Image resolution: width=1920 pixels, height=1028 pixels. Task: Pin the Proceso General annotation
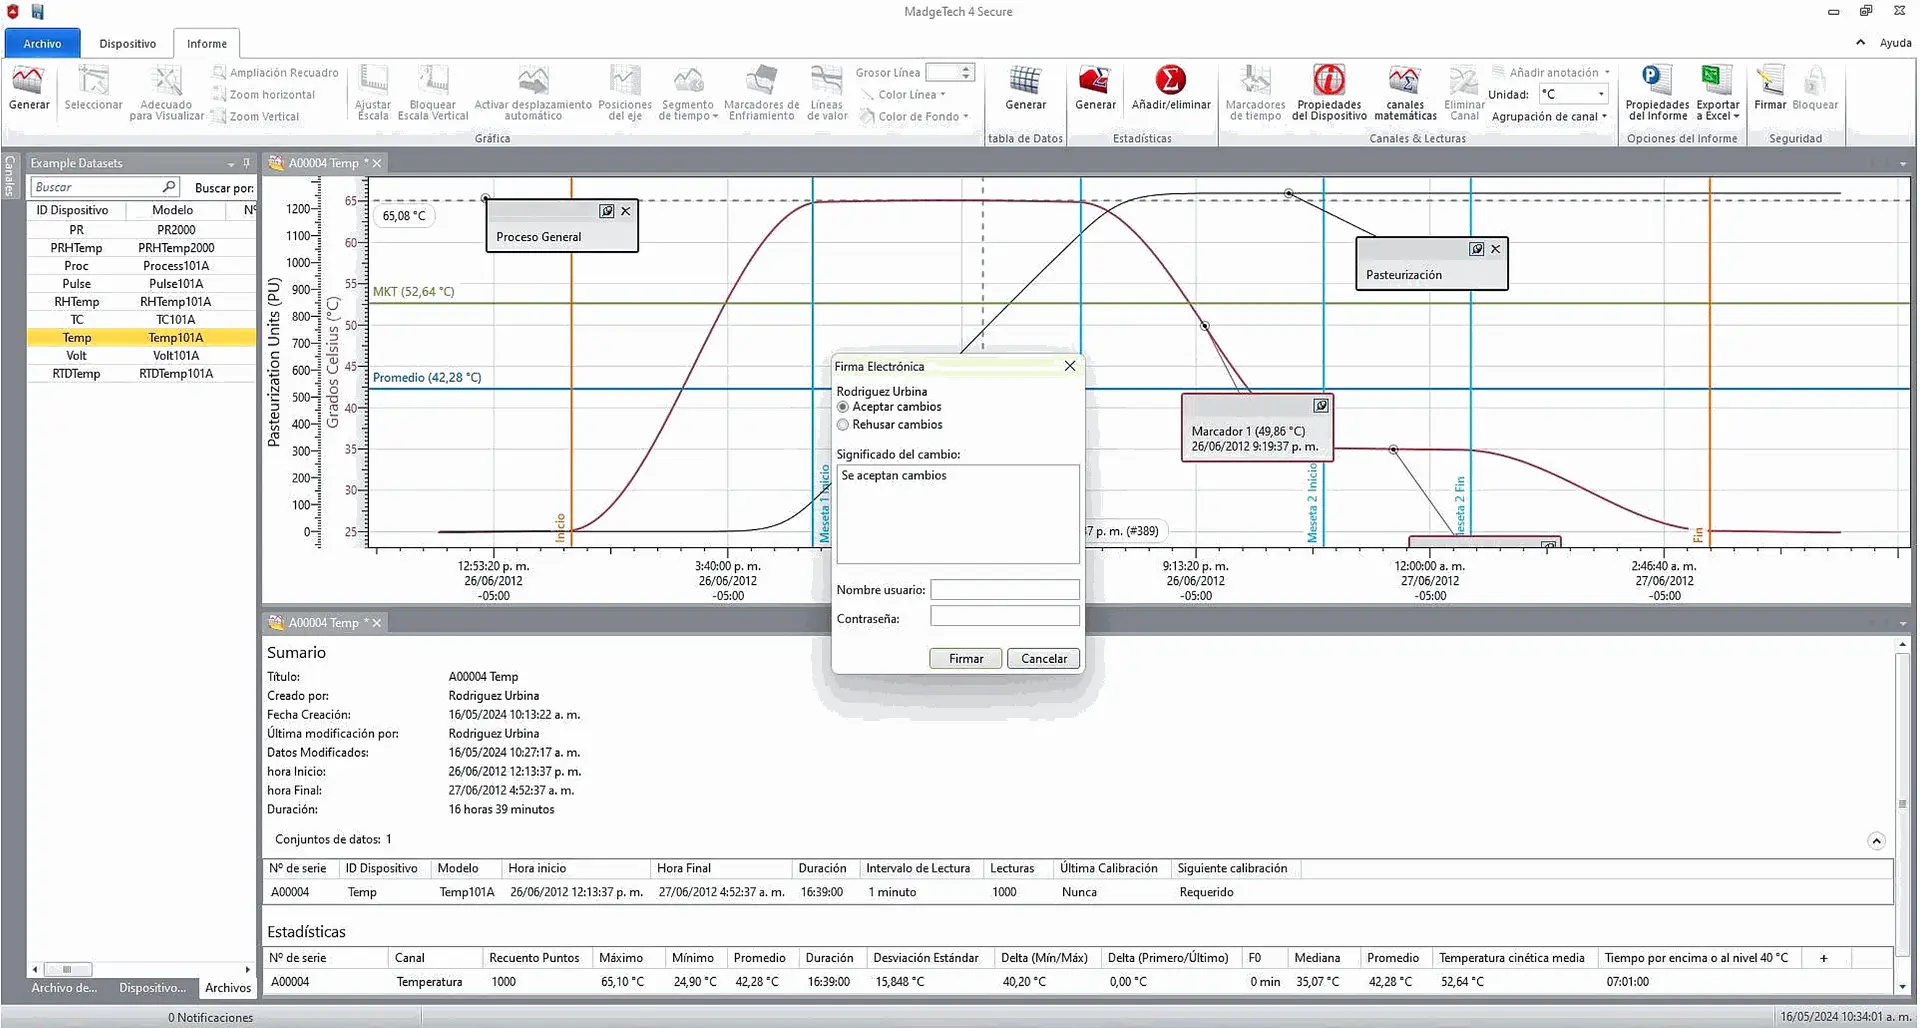click(x=606, y=211)
